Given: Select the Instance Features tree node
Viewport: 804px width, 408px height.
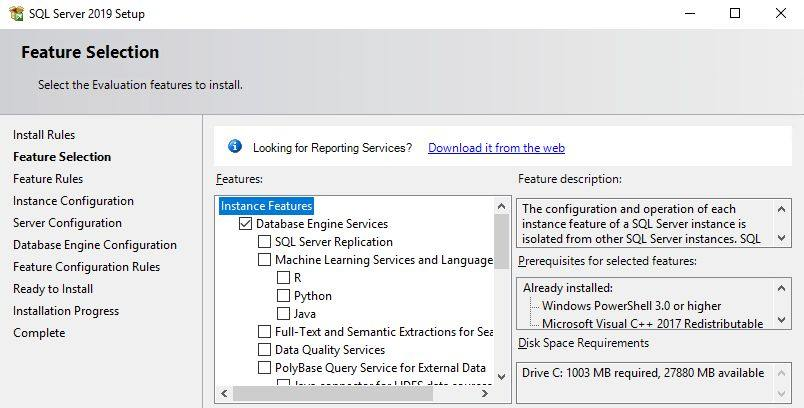Looking at the screenshot, I should tap(266, 206).
